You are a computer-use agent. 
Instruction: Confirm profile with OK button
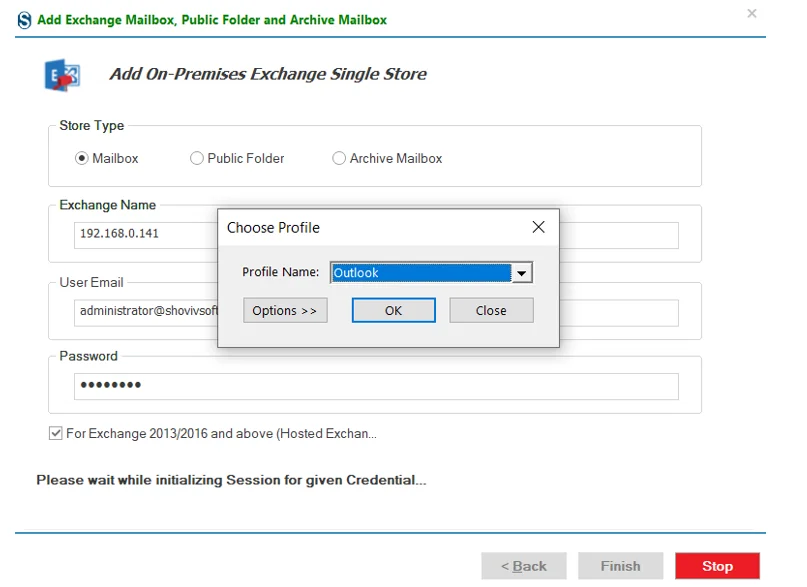394,311
